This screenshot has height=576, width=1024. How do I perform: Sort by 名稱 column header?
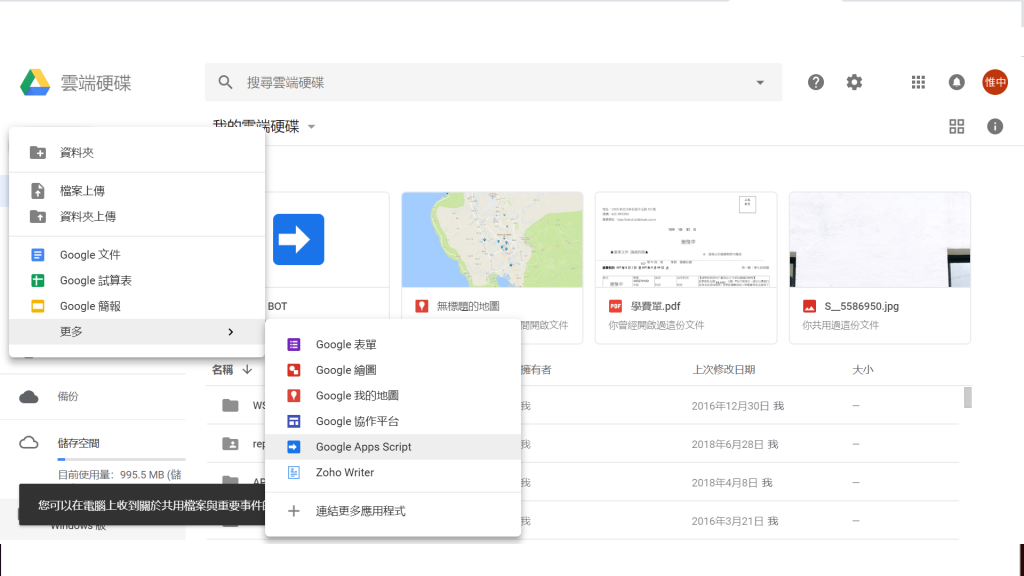tap(223, 370)
